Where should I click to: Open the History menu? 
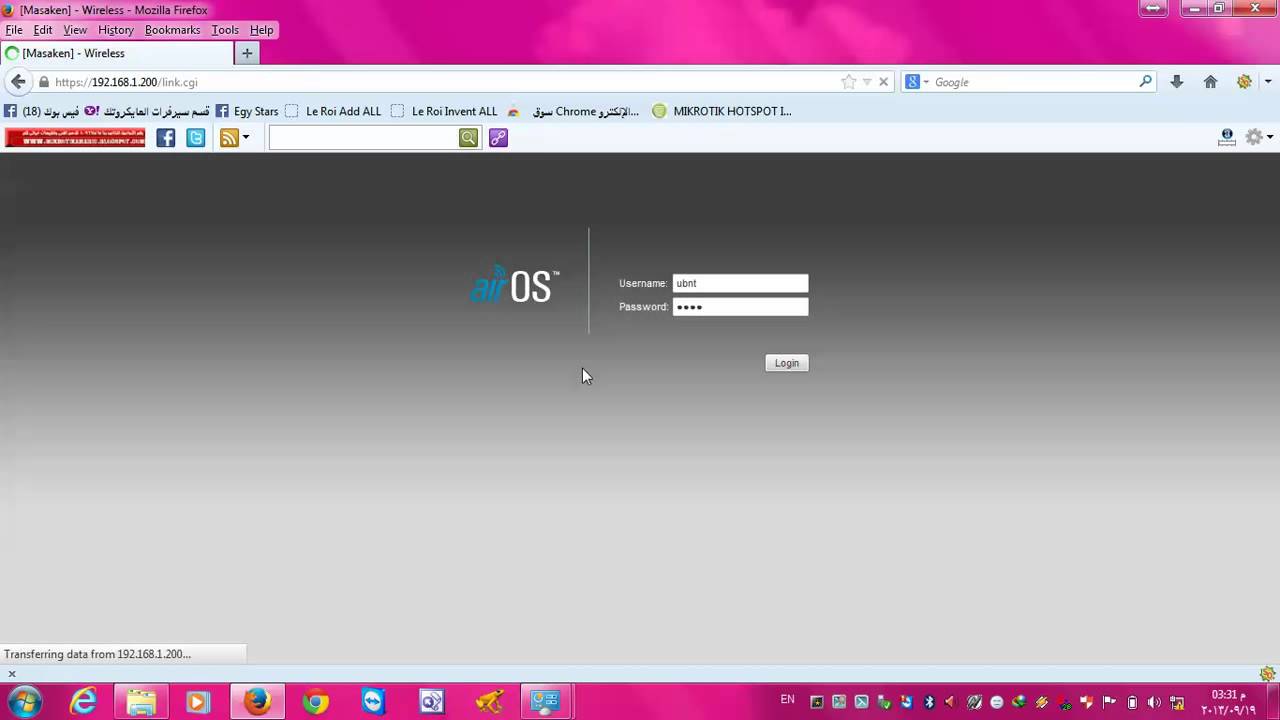pos(116,30)
